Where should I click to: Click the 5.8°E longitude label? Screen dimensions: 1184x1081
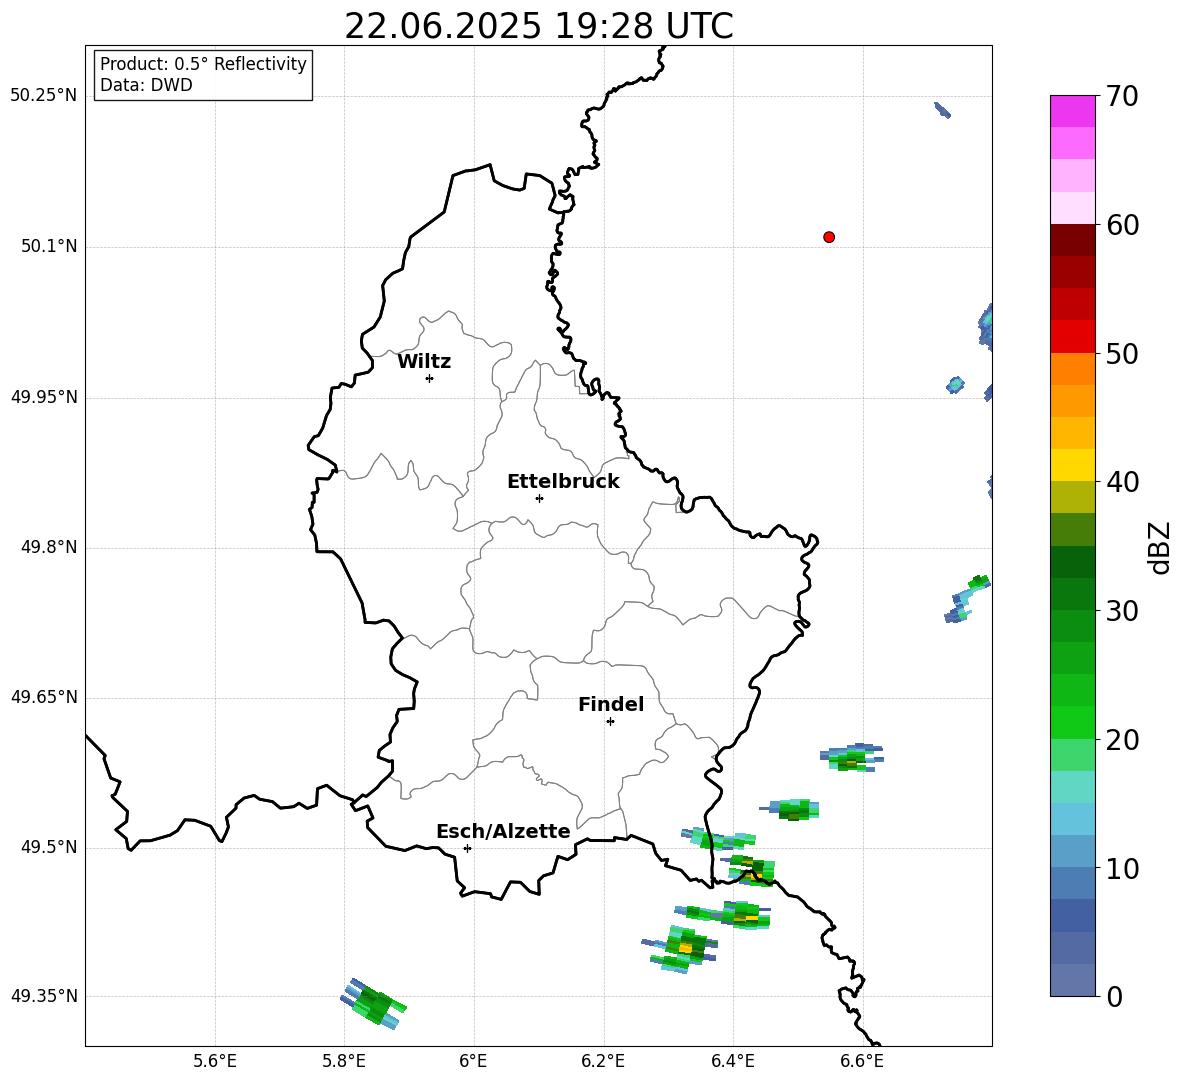(x=344, y=1061)
